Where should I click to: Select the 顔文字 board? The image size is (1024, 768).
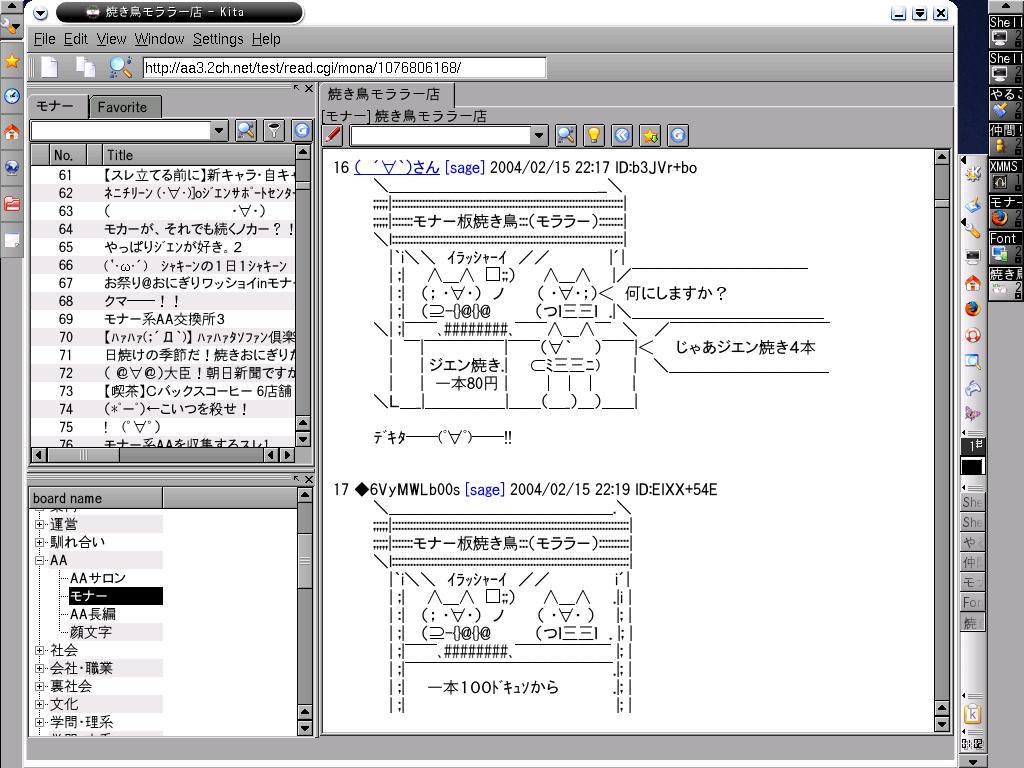(x=91, y=632)
